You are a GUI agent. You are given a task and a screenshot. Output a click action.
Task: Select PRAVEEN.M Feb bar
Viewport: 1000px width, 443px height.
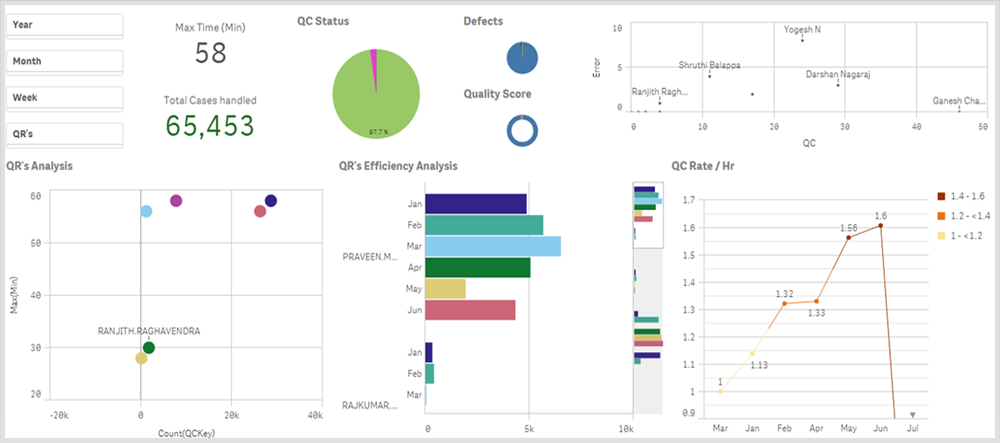484,225
